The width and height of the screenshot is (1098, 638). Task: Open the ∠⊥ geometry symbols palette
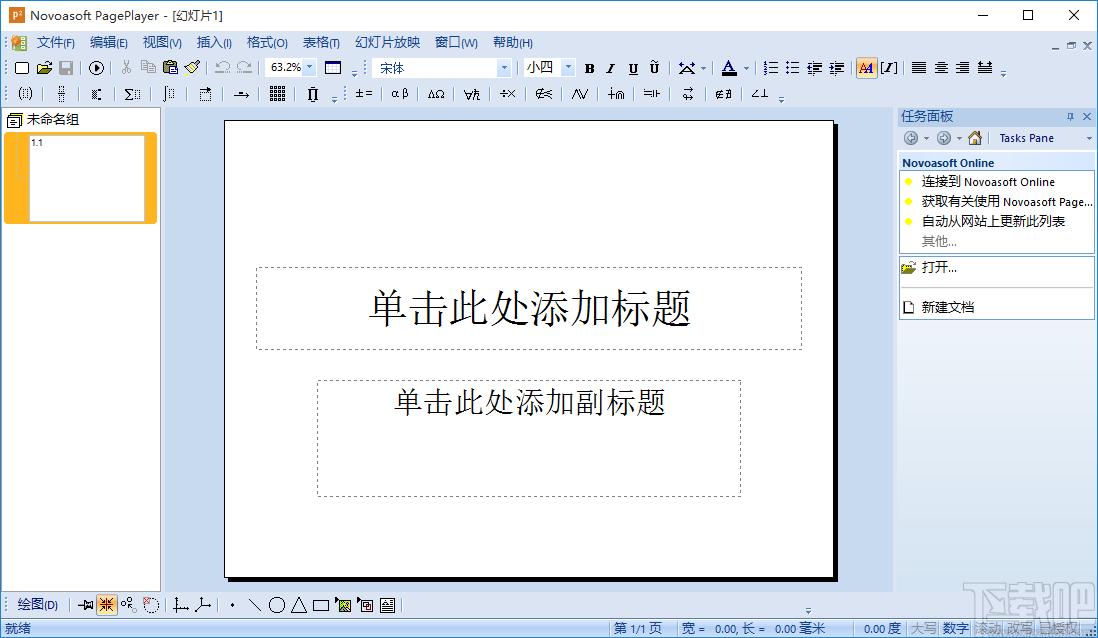tap(760, 94)
